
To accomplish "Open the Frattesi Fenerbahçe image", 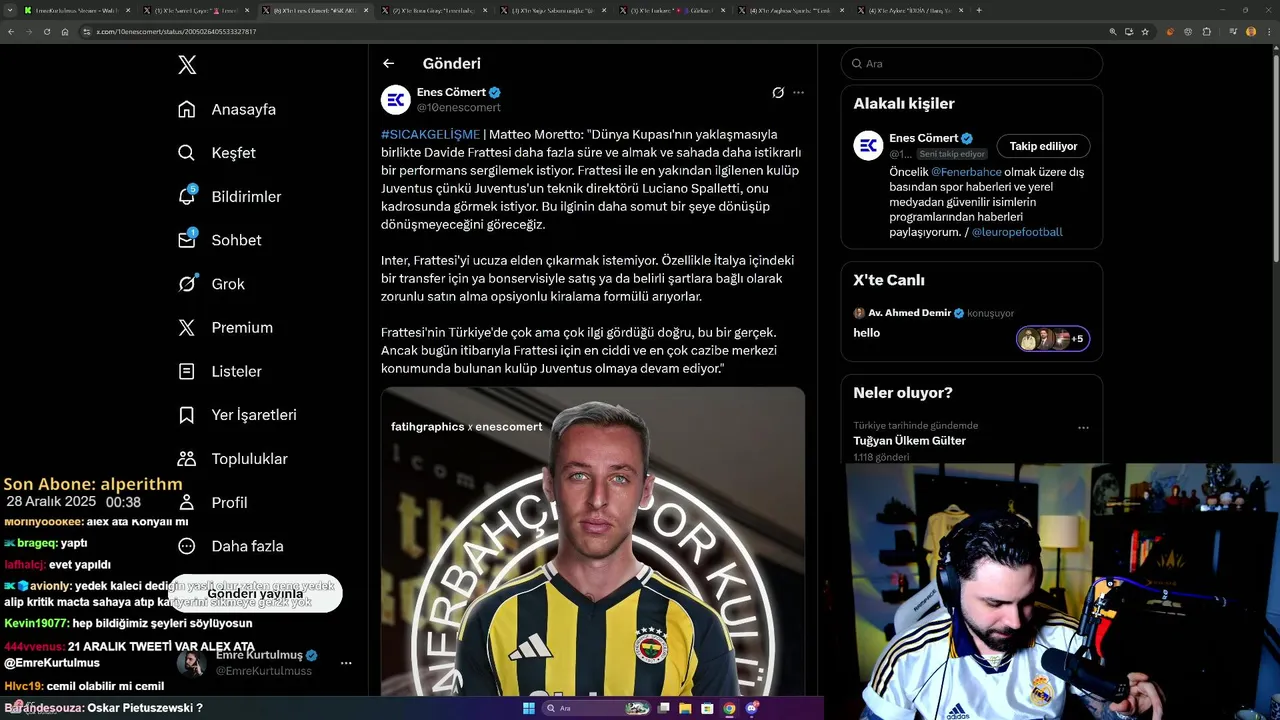I will pyautogui.click(x=593, y=541).
